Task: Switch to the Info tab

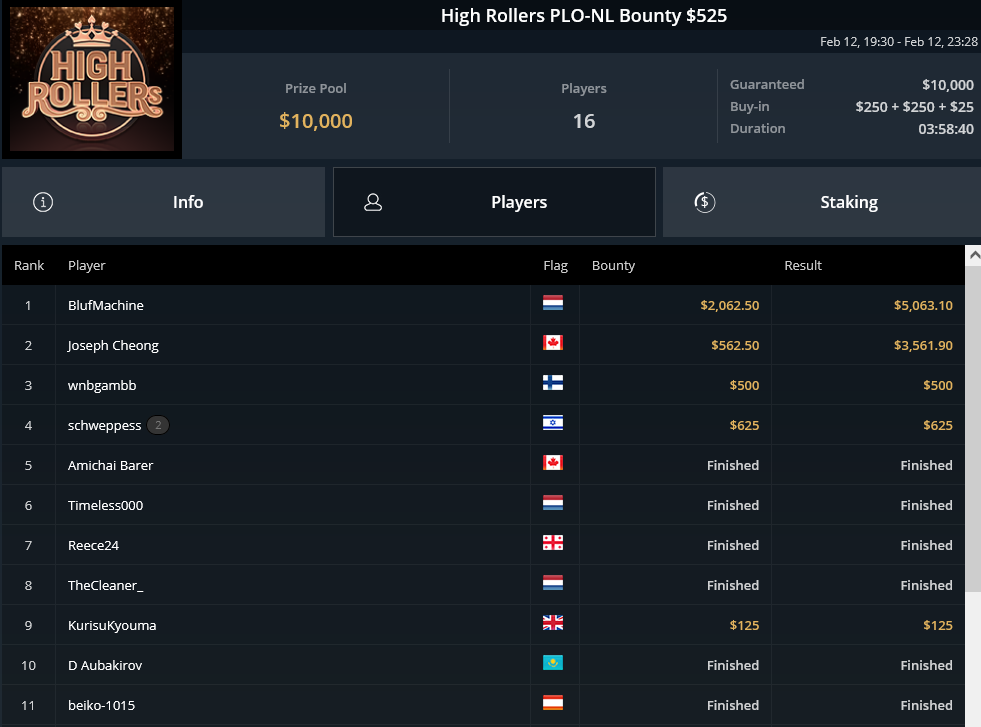Action: 163,202
